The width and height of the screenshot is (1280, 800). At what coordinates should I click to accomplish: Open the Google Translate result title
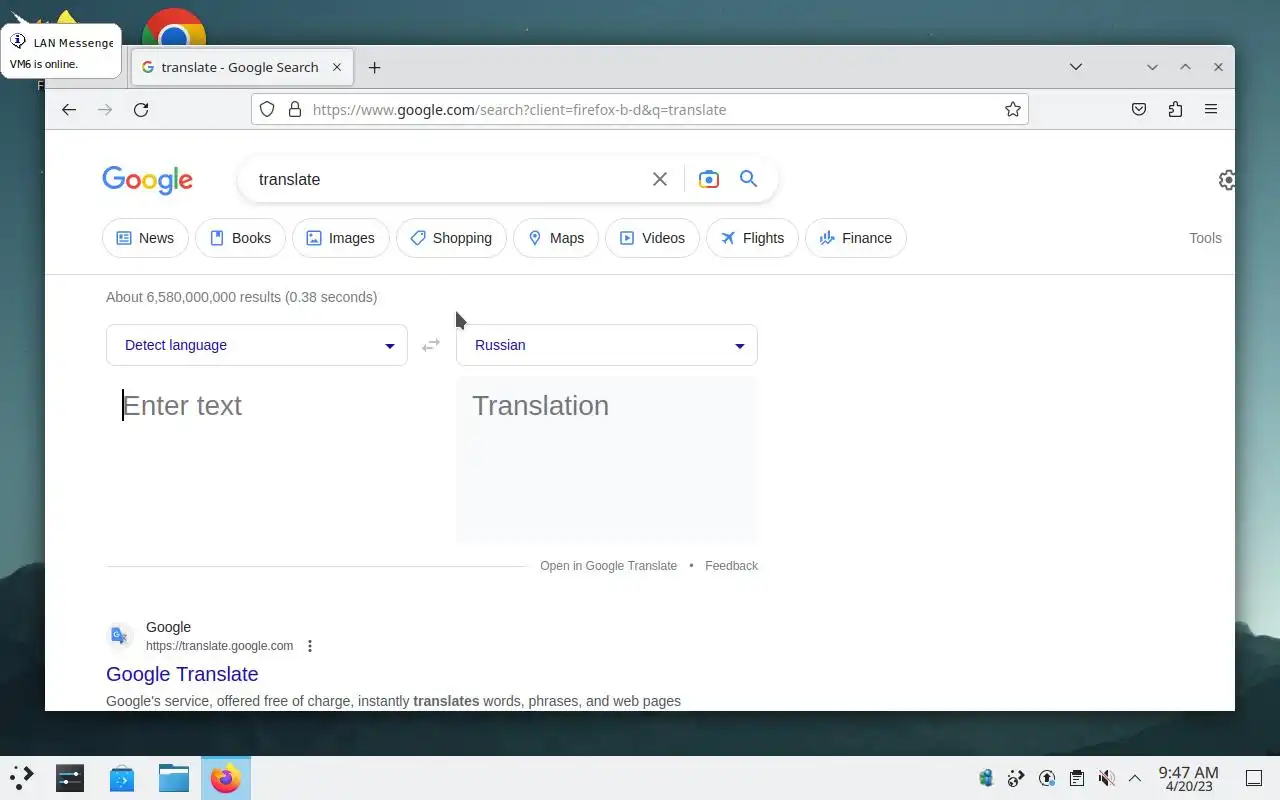pos(182,674)
